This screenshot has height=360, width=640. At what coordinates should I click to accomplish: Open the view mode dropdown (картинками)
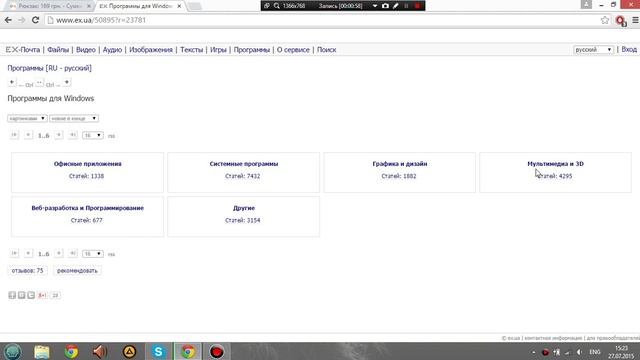(x=27, y=118)
